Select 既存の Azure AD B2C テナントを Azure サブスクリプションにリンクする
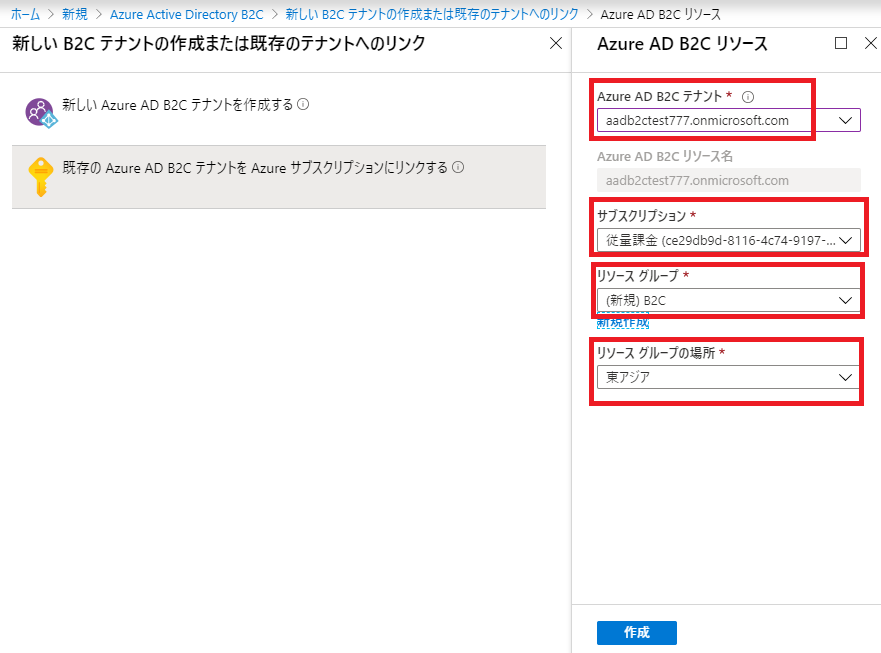The width and height of the screenshot is (881, 653). click(279, 177)
